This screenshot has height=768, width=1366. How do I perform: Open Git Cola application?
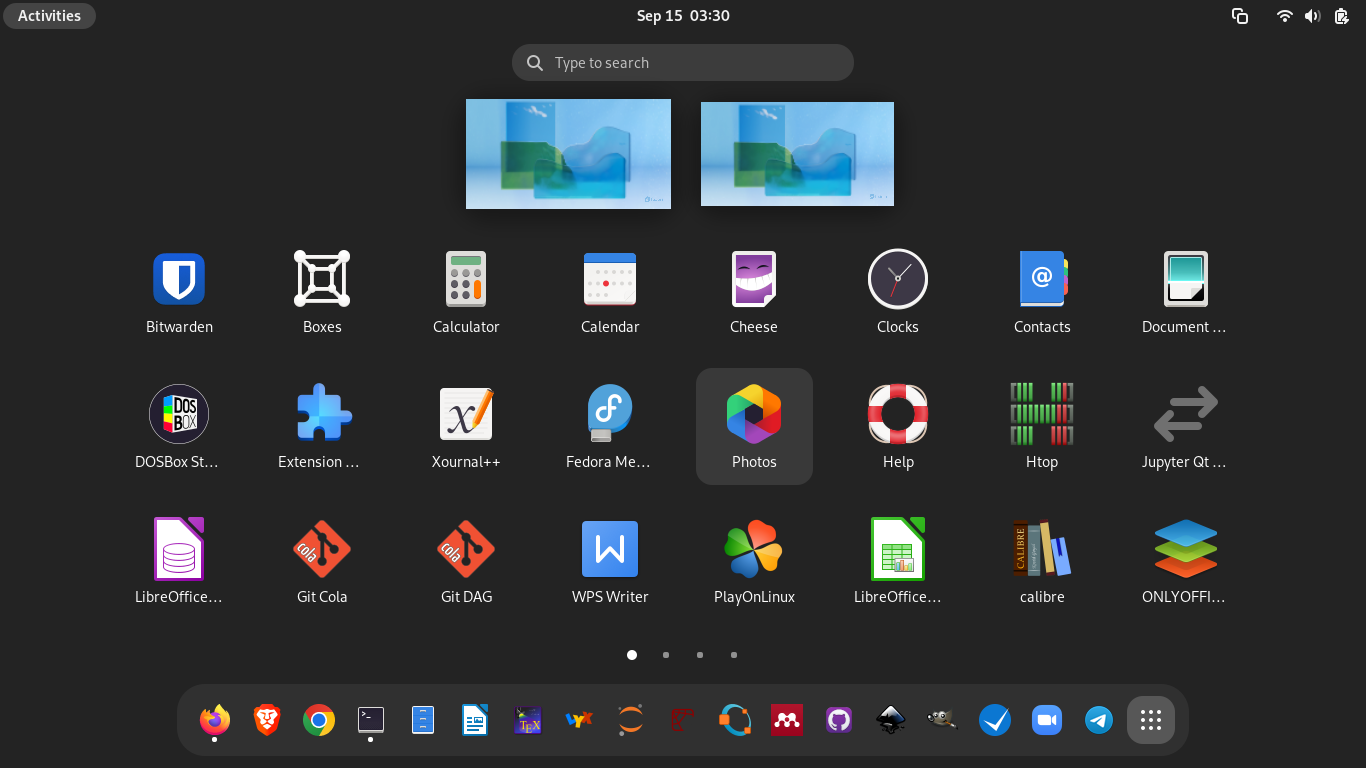coord(322,550)
